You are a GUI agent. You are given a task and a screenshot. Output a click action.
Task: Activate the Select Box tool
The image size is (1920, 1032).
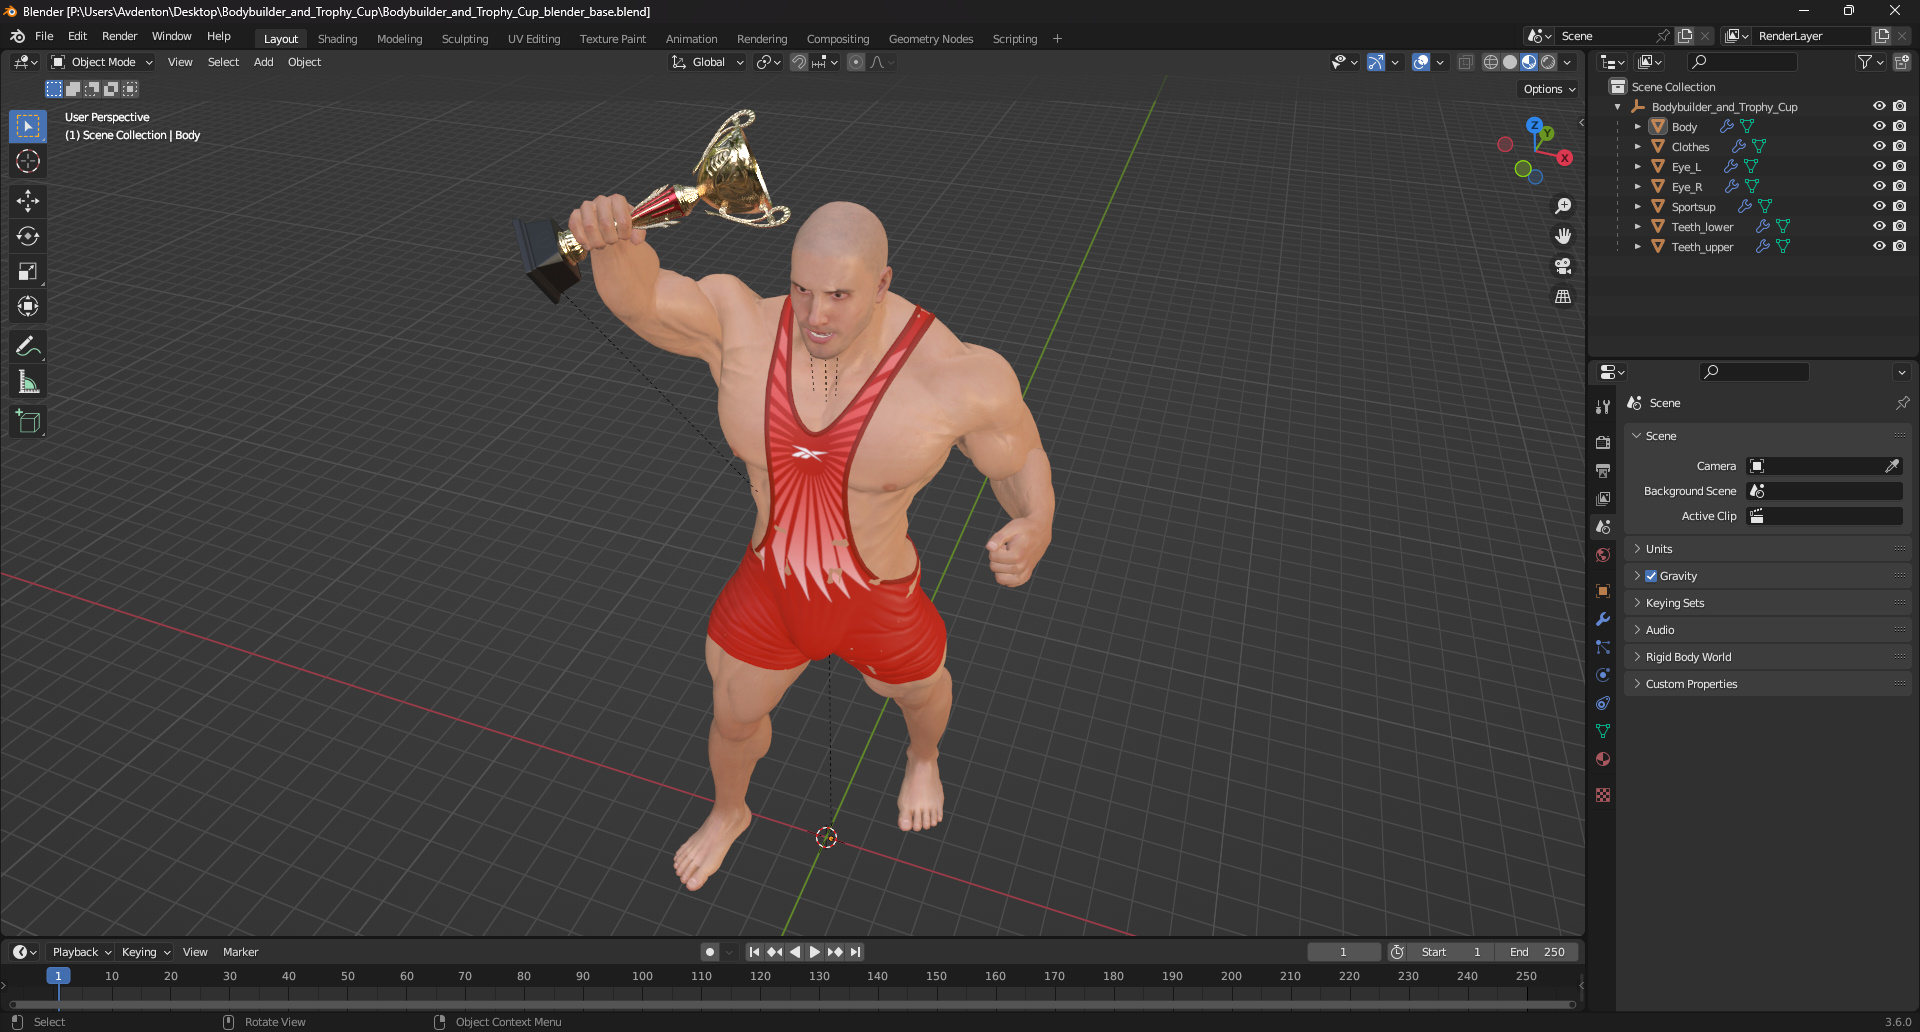point(28,126)
